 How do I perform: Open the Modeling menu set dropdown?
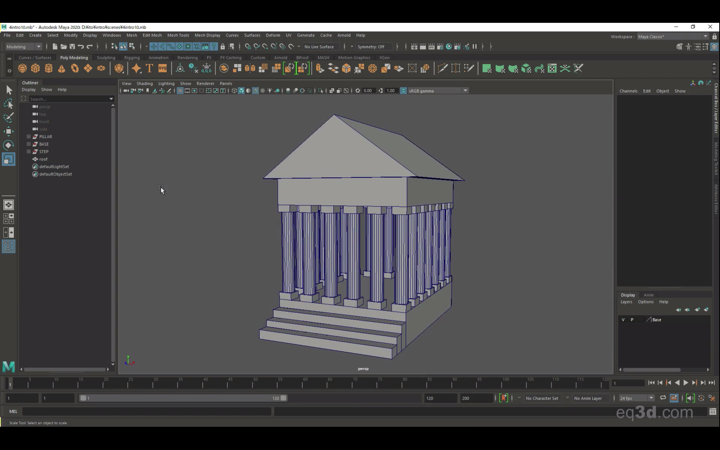24,46
